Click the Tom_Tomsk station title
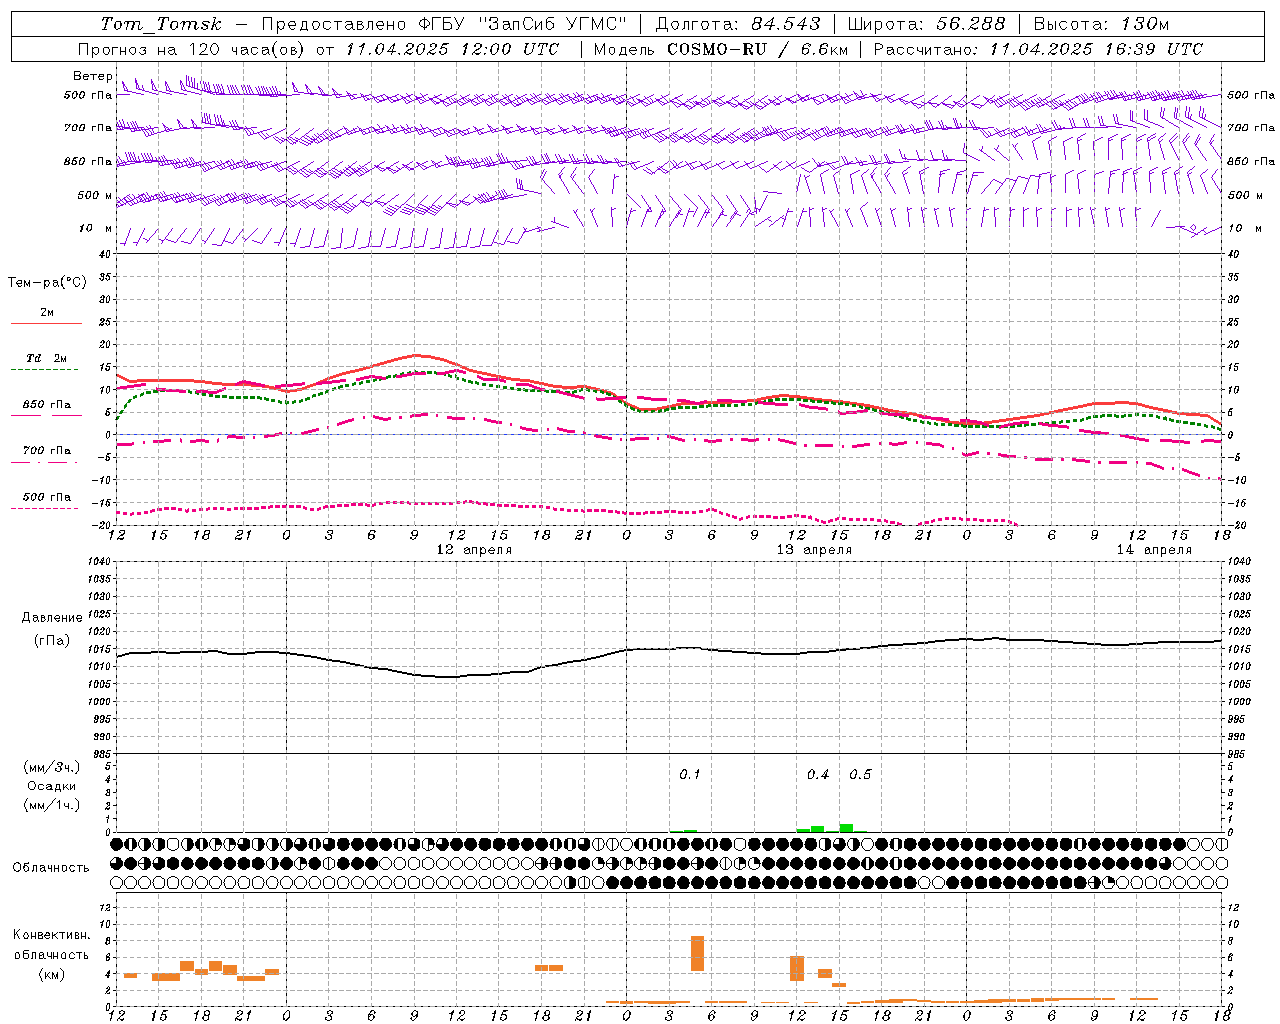The image size is (1280, 1024). 160,24
